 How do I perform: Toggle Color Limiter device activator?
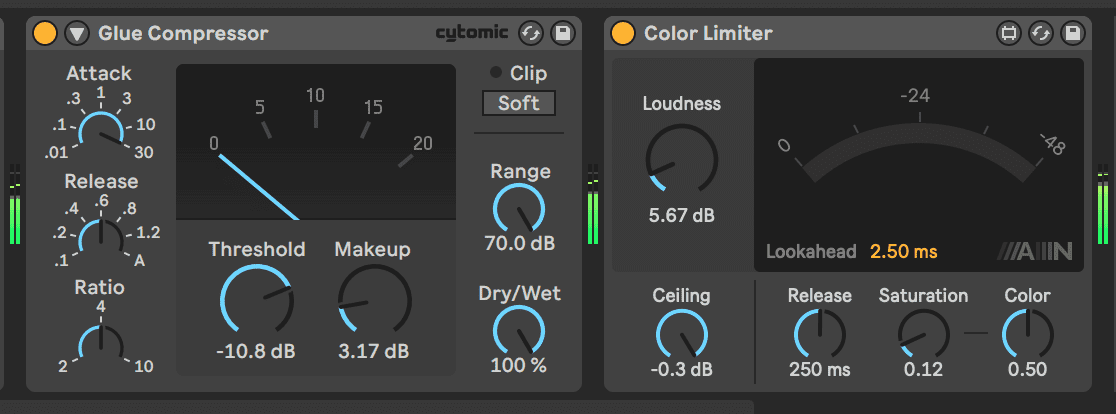(623, 33)
